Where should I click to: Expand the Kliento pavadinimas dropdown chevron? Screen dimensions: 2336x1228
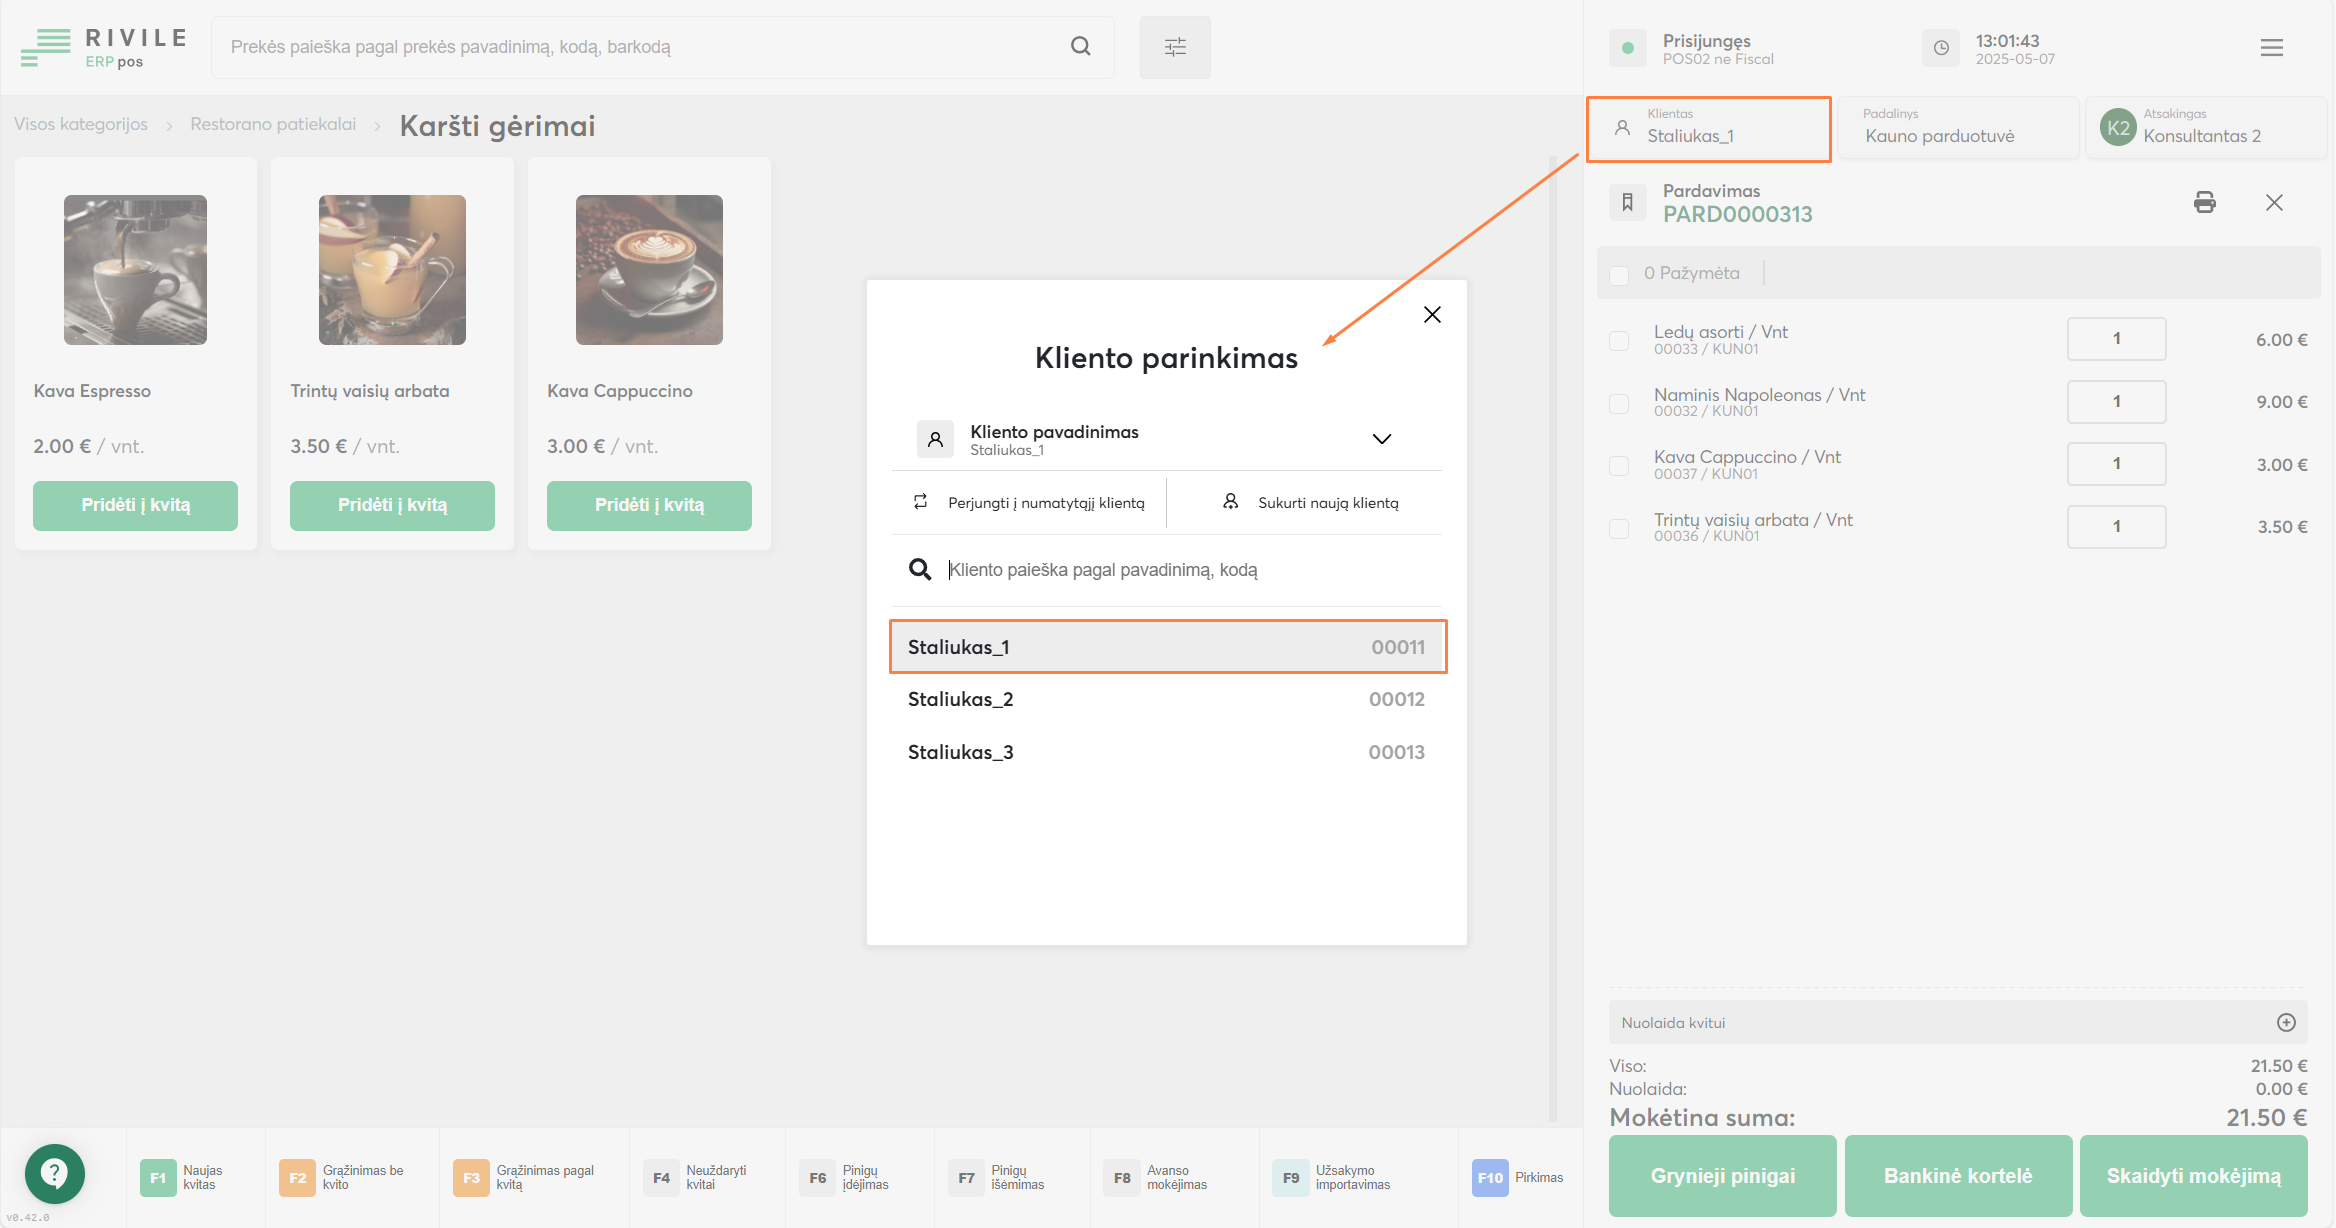pyautogui.click(x=1381, y=439)
